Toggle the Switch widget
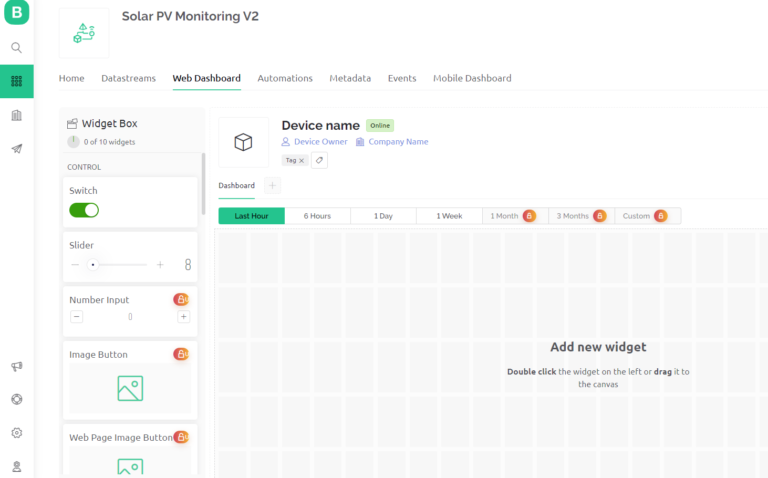Viewport: 768px width, 478px height. pyautogui.click(x=84, y=210)
